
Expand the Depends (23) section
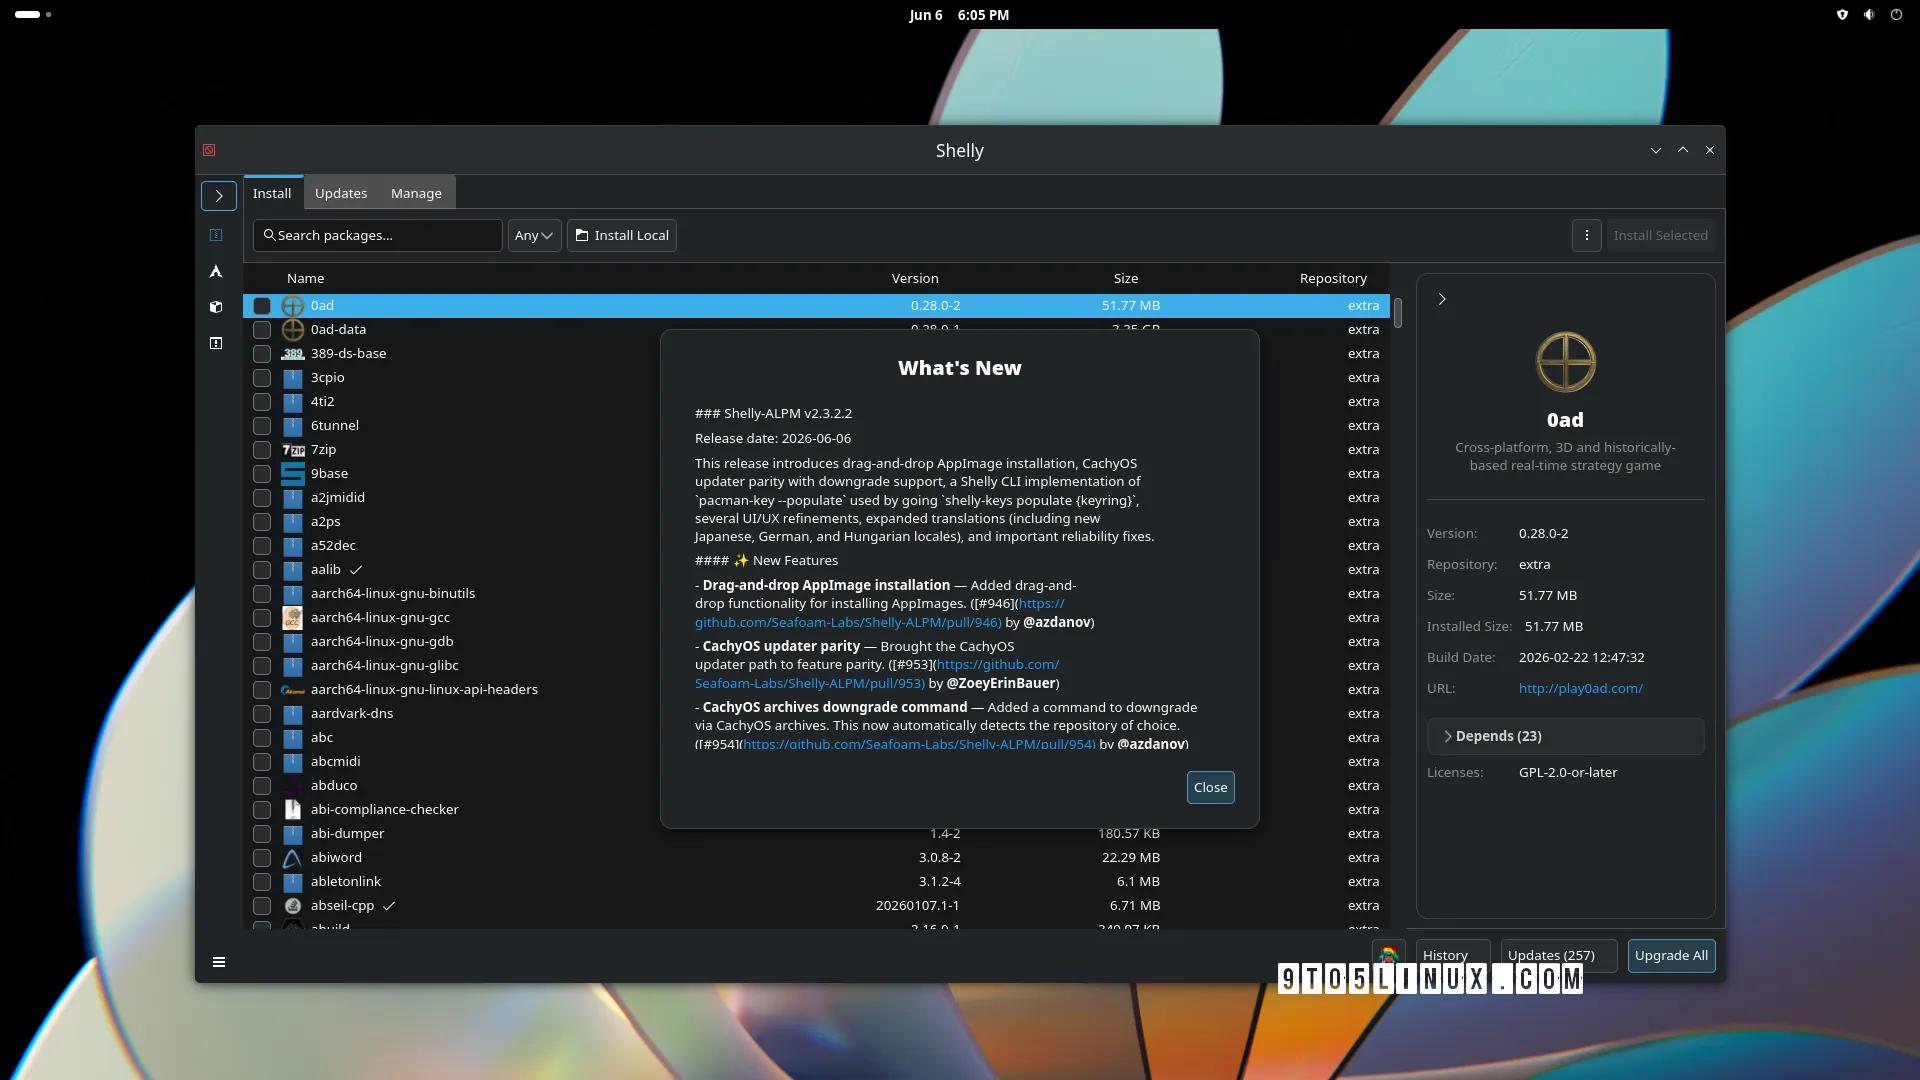coord(1565,736)
